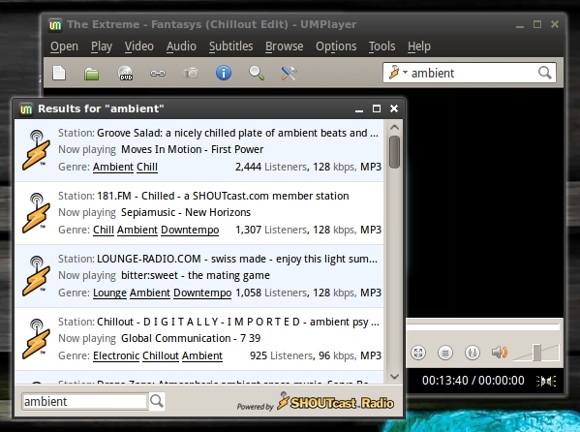This screenshot has height=432, width=580.
Task: Toggle the playlist button in the control bar
Action: 445,352
